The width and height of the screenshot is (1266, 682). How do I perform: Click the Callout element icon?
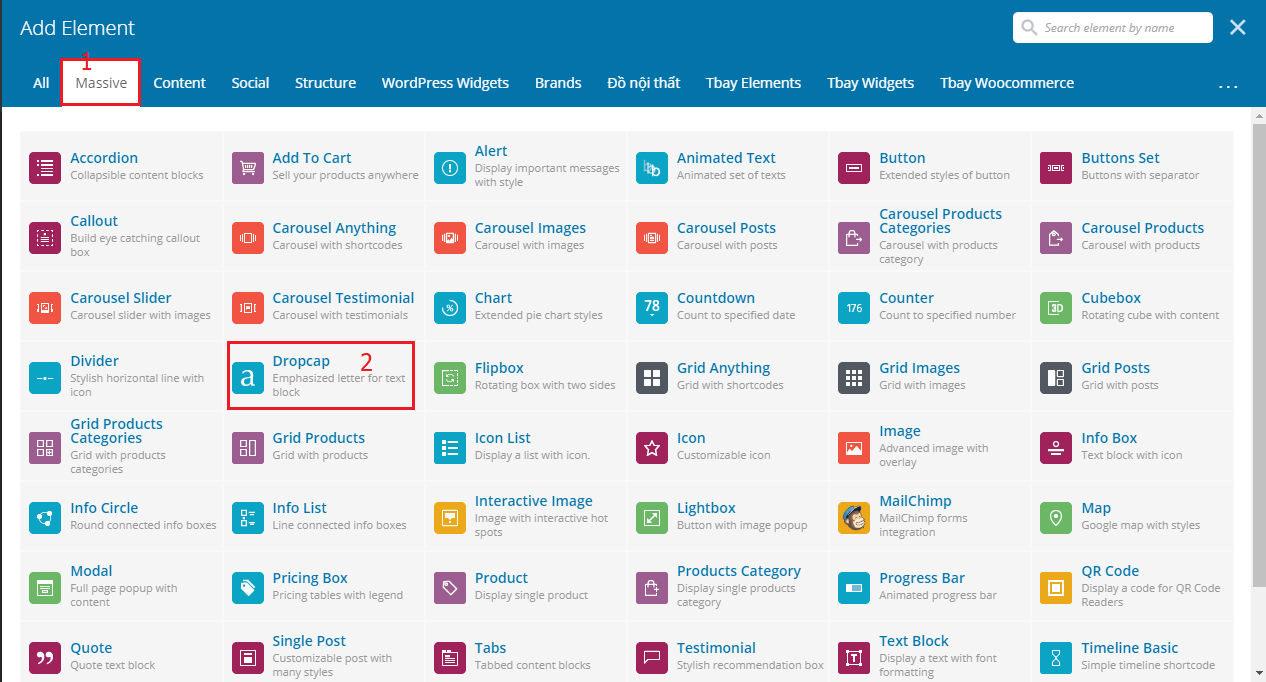45,237
